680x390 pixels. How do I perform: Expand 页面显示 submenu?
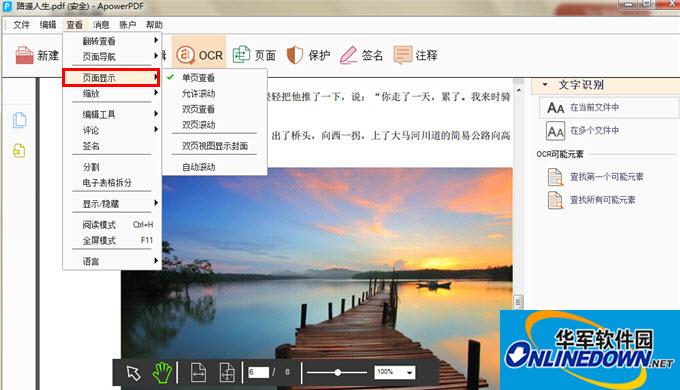tap(112, 78)
